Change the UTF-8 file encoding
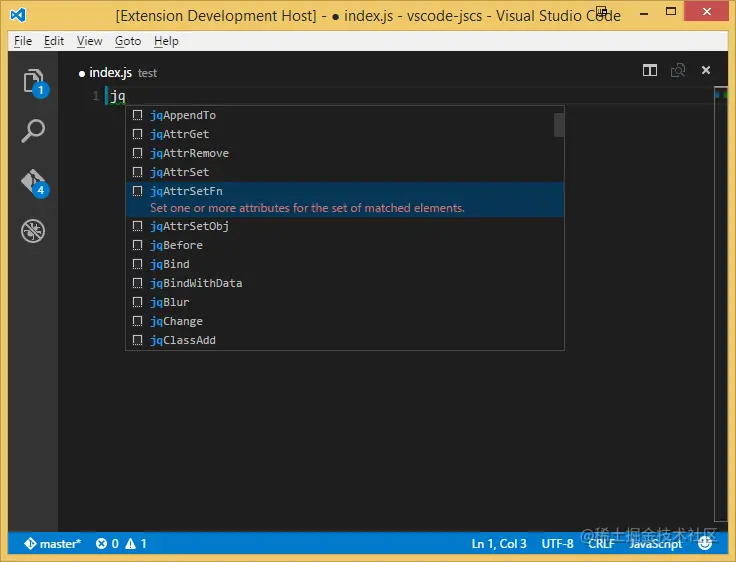 (557, 544)
